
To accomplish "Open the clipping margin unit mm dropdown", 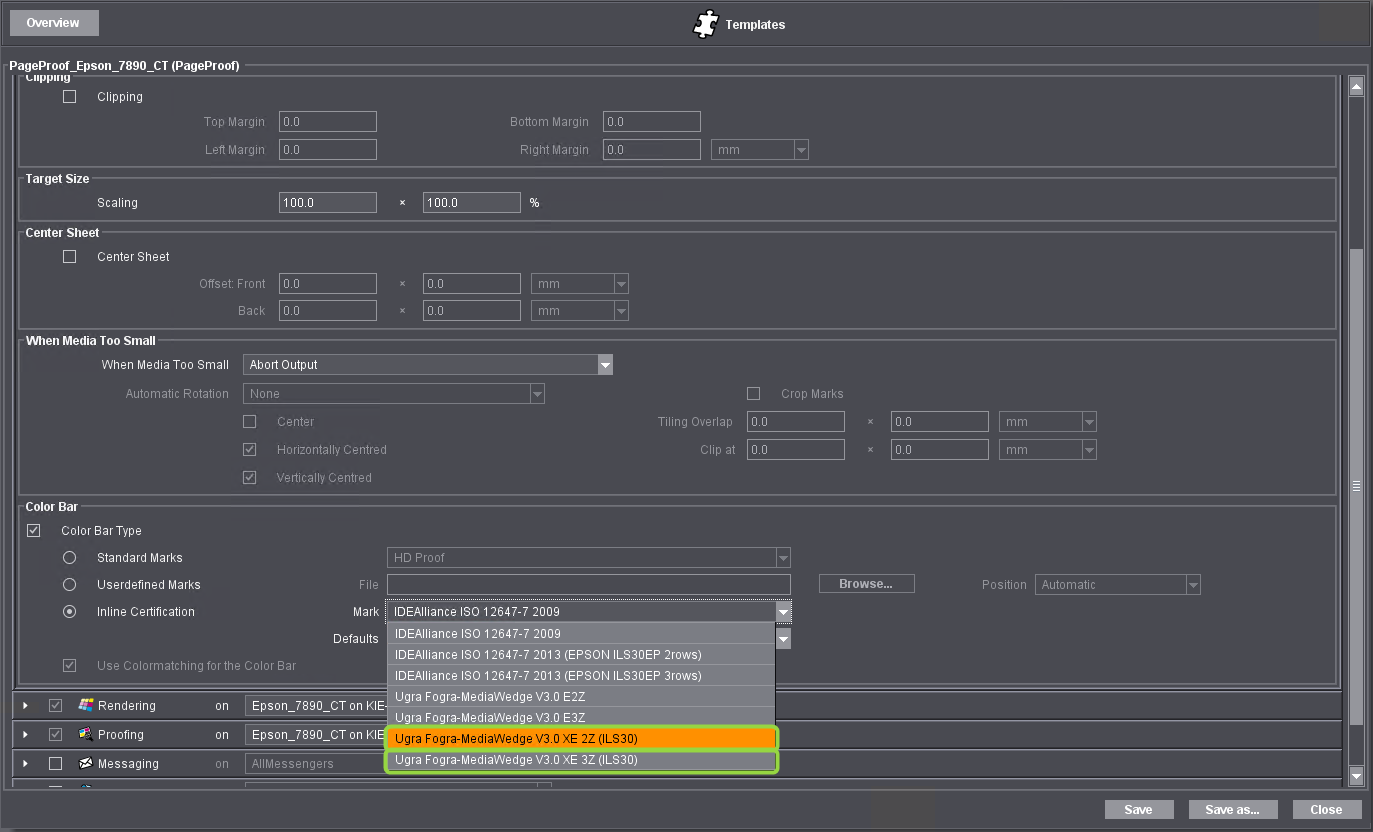I will coord(759,150).
